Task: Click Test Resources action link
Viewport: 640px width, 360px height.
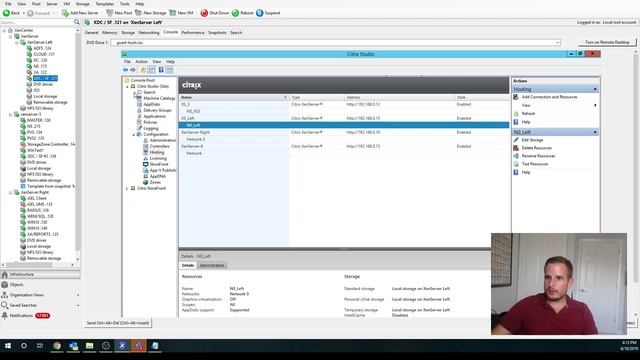Action: [x=535, y=164]
